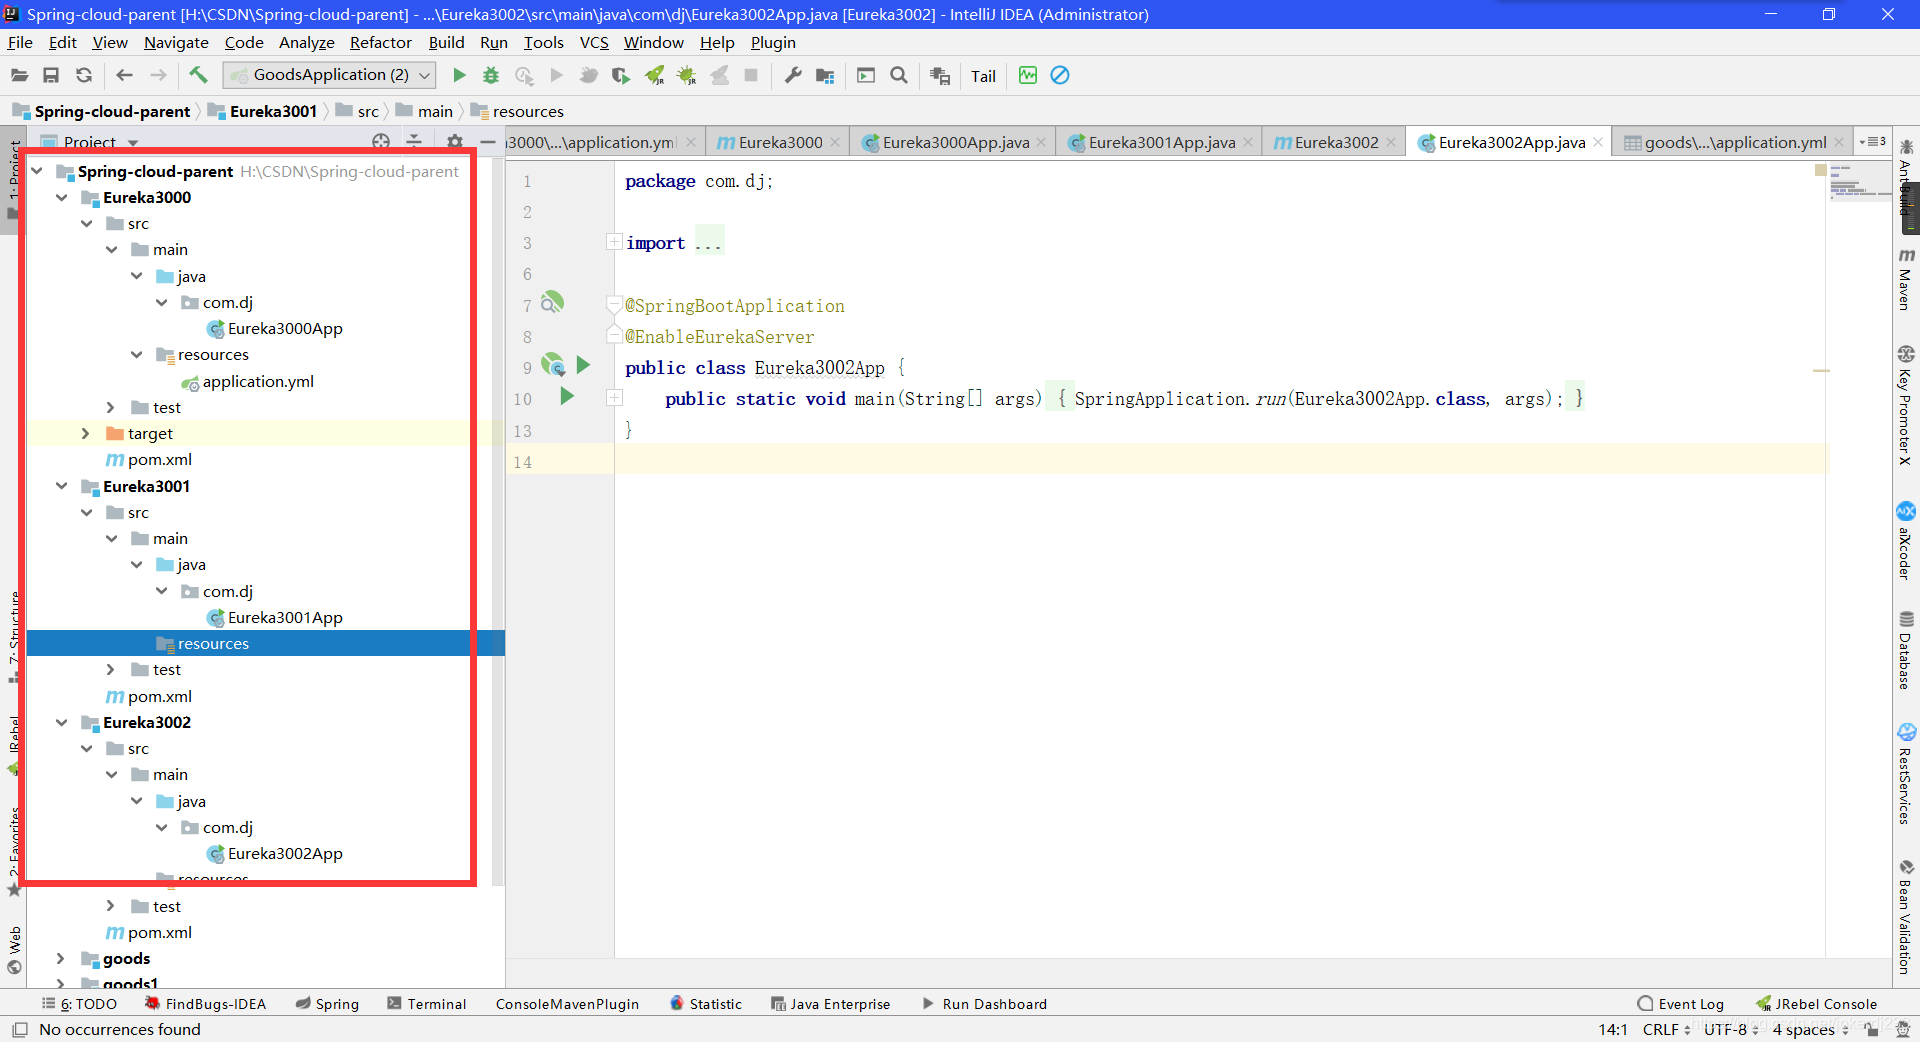Run with JRebel rocket icon
1920x1042 pixels.
coord(655,75)
